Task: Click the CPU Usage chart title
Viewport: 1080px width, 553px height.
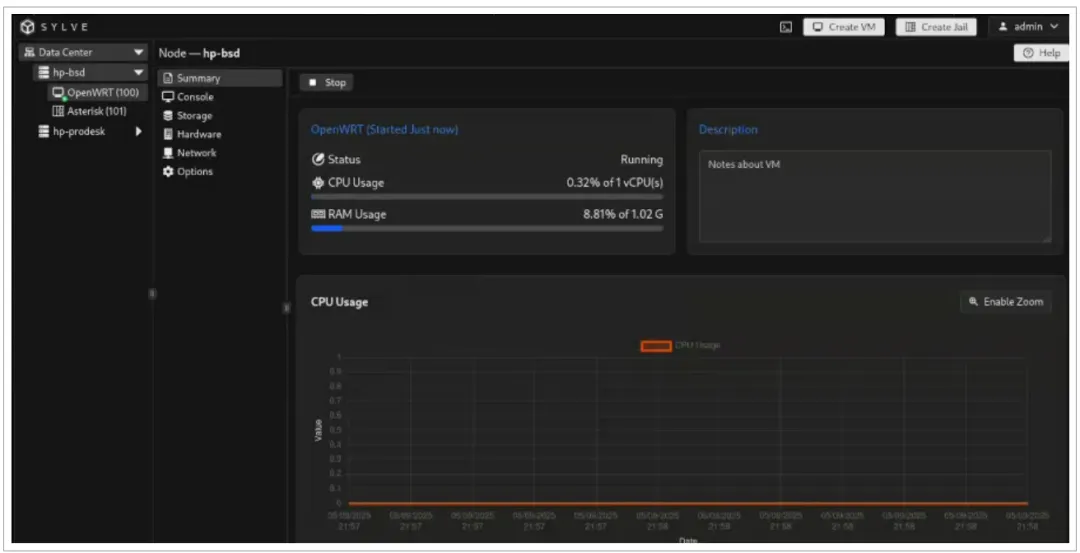Action: click(339, 302)
